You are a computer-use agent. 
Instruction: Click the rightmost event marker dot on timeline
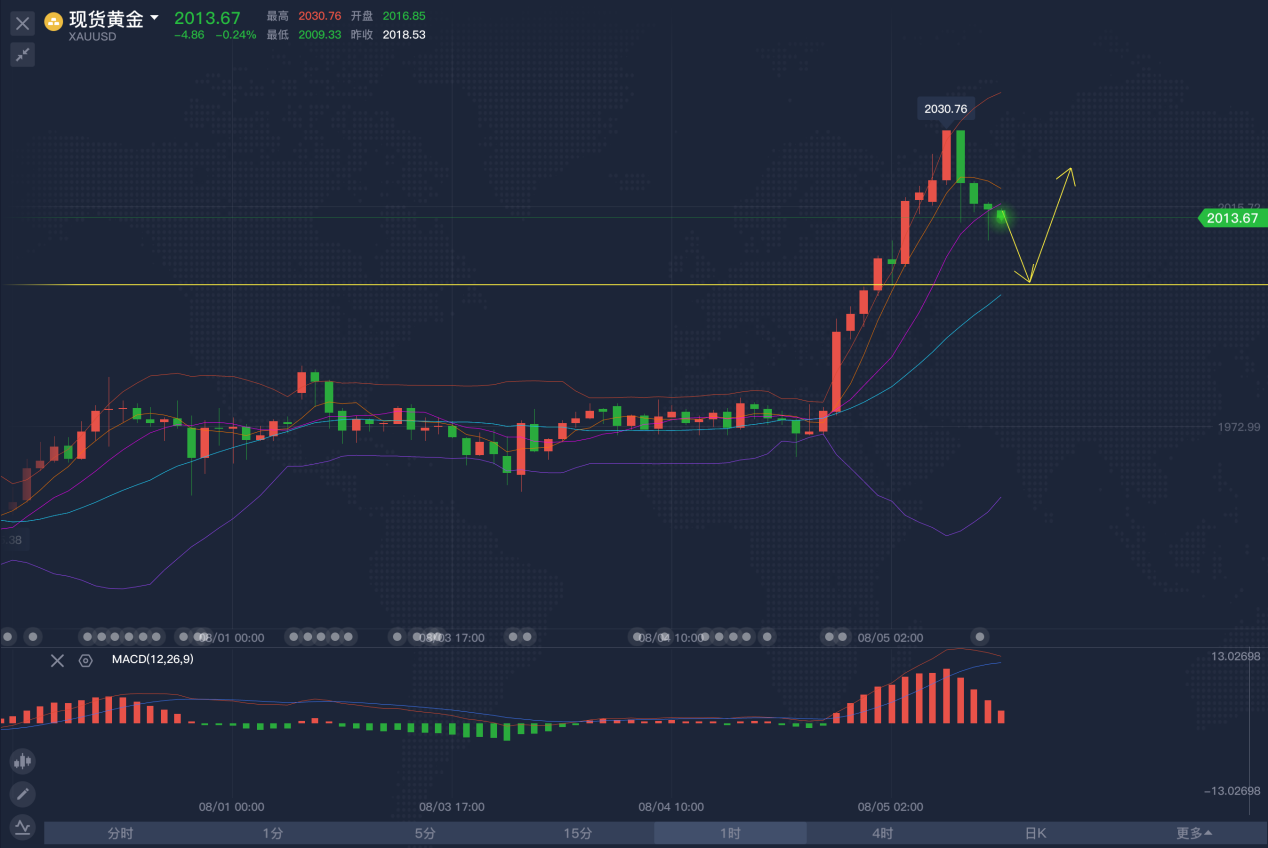point(982,636)
